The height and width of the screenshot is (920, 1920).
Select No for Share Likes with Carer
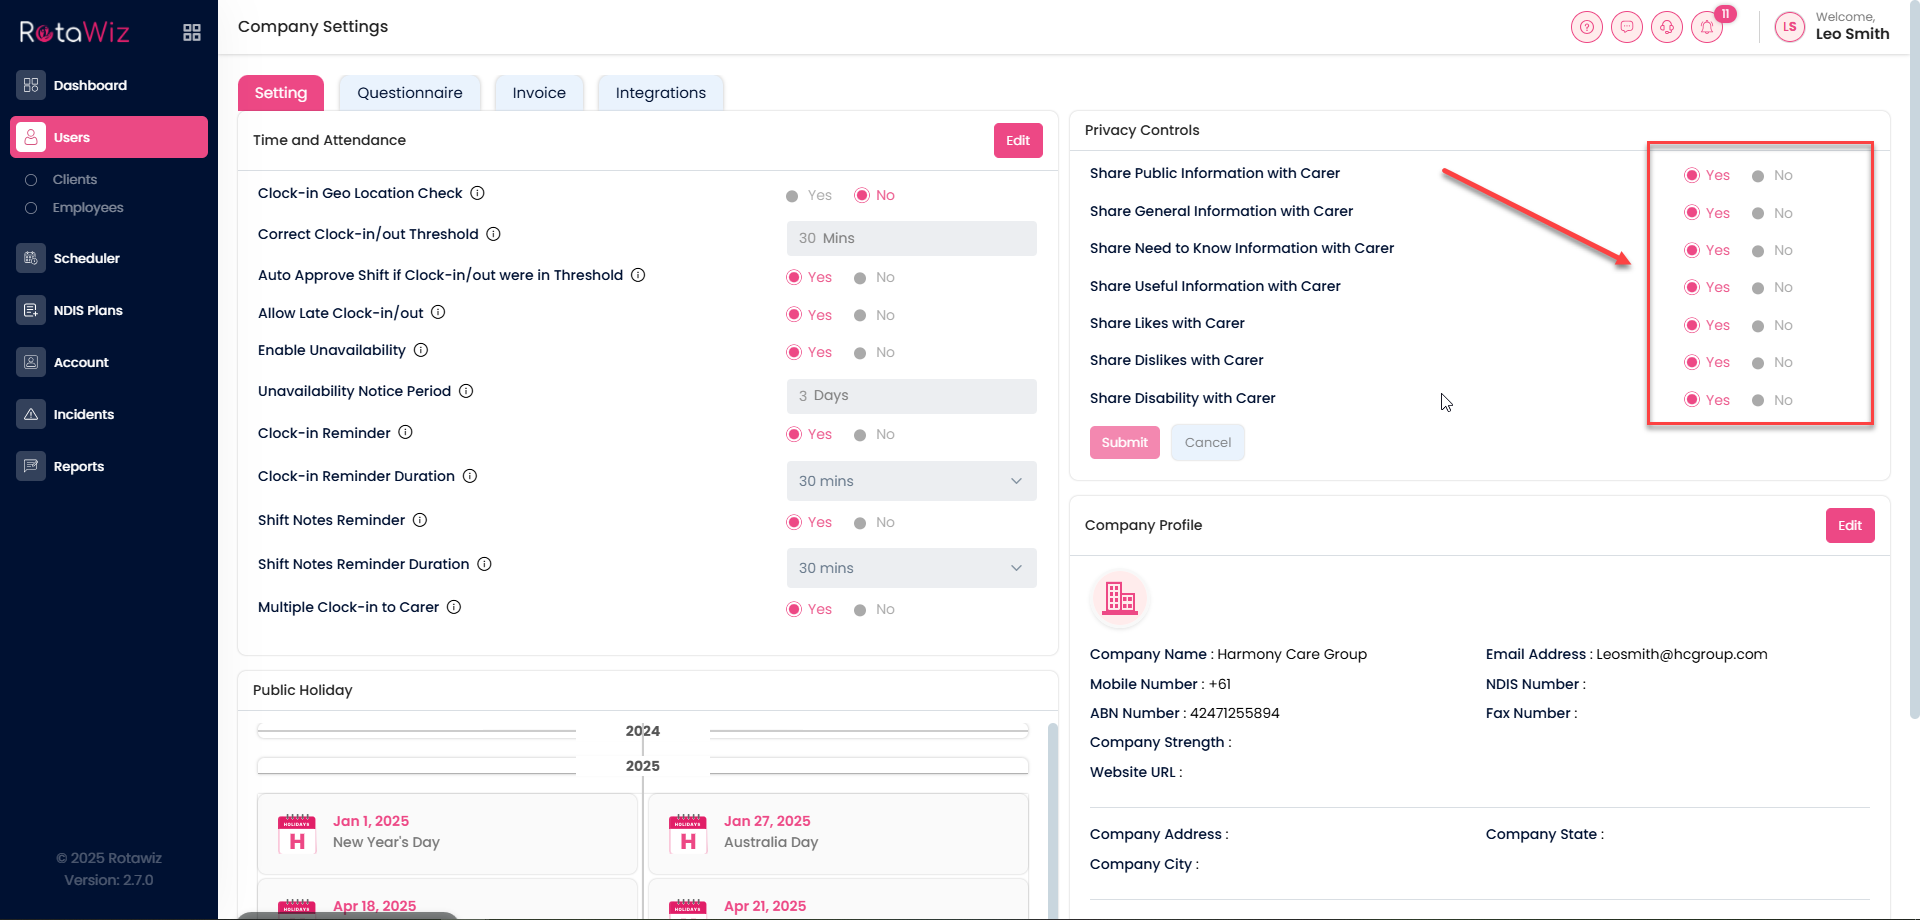coord(1758,326)
